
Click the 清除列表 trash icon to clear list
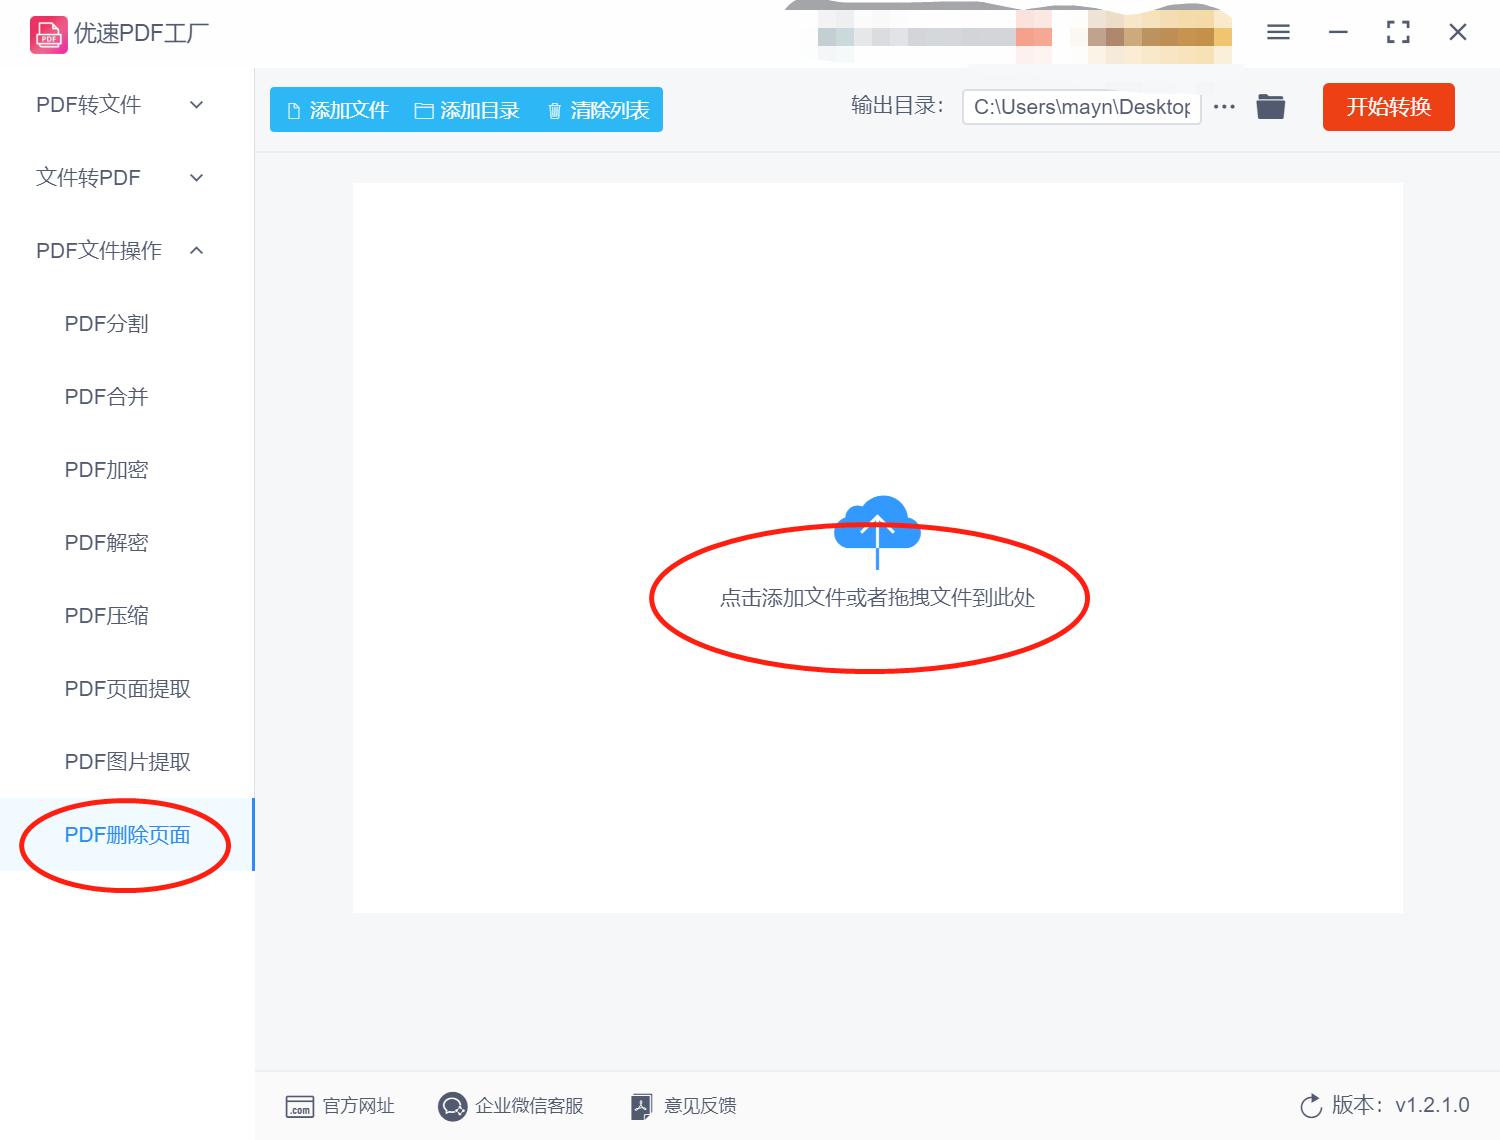(556, 110)
